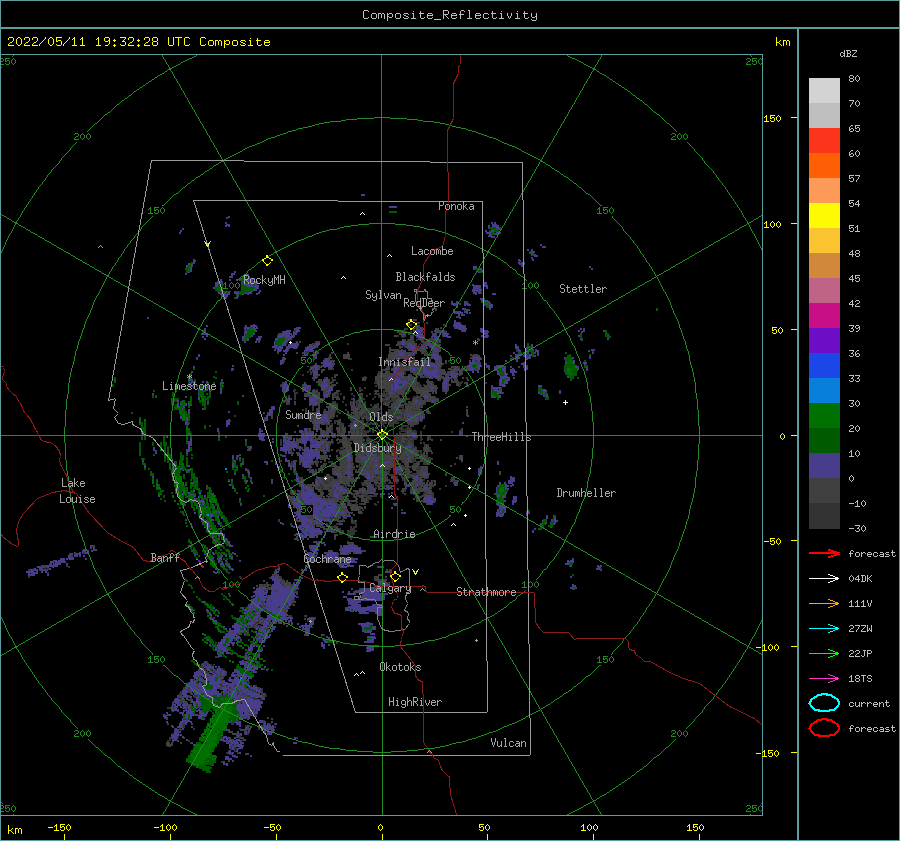Click the Calgary label

tap(390, 588)
